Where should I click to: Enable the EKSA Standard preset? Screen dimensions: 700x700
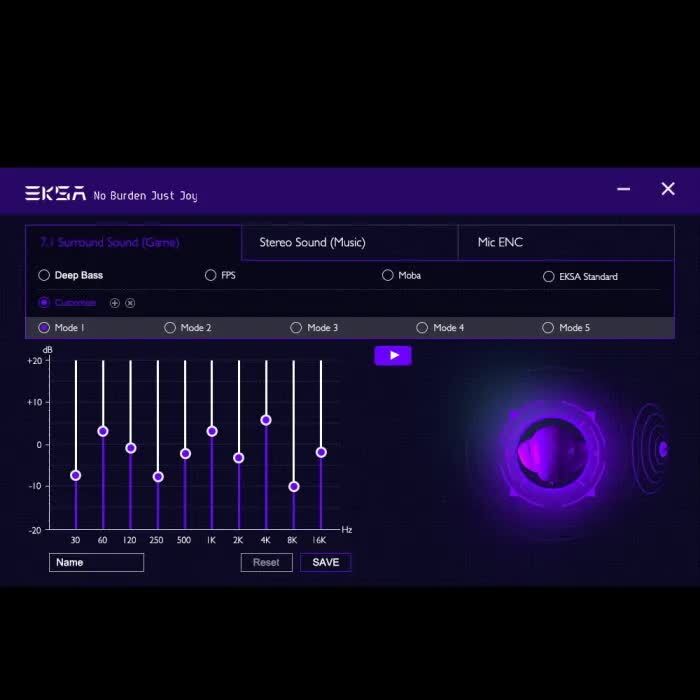548,277
